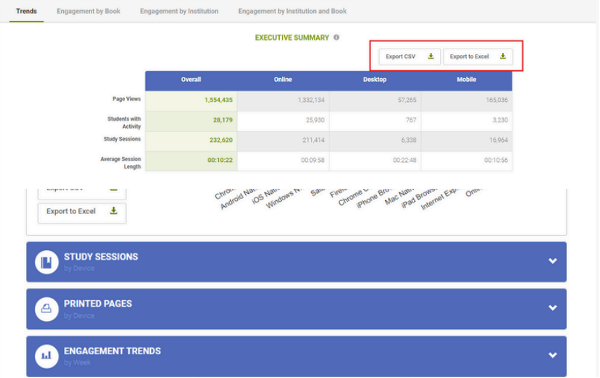Click the Students with Activity row label
Image resolution: width=600 pixels, height=378 pixels.
click(124, 123)
